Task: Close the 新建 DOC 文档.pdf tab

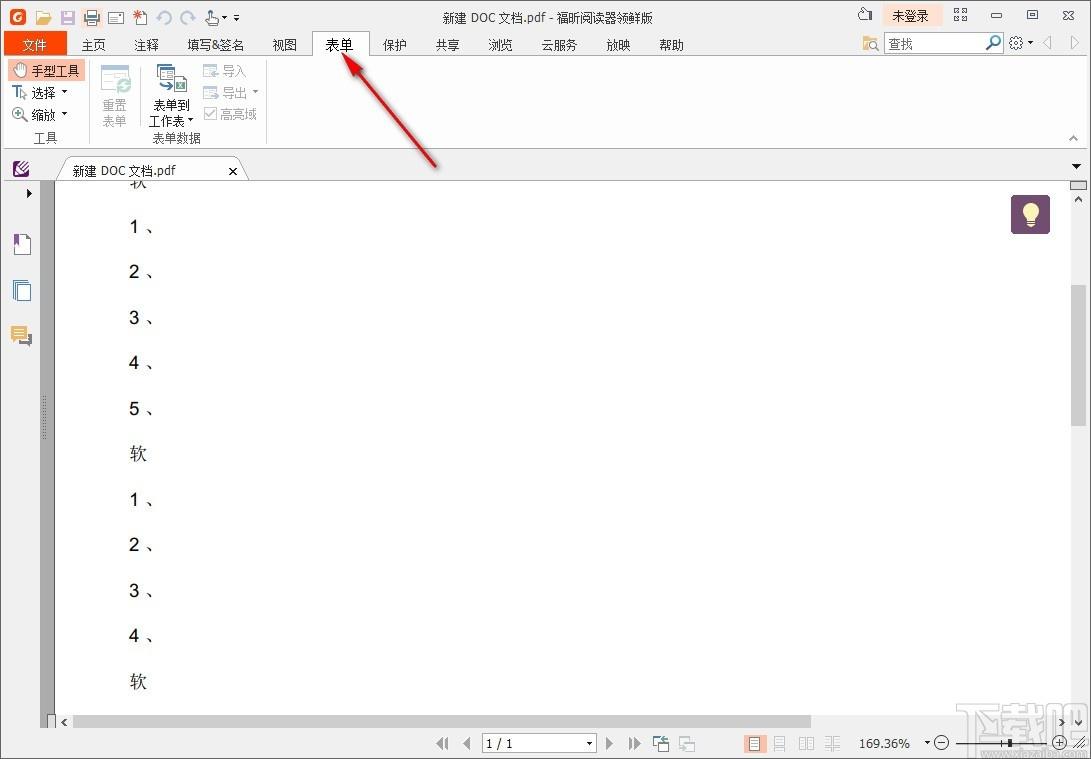Action: pyautogui.click(x=233, y=171)
